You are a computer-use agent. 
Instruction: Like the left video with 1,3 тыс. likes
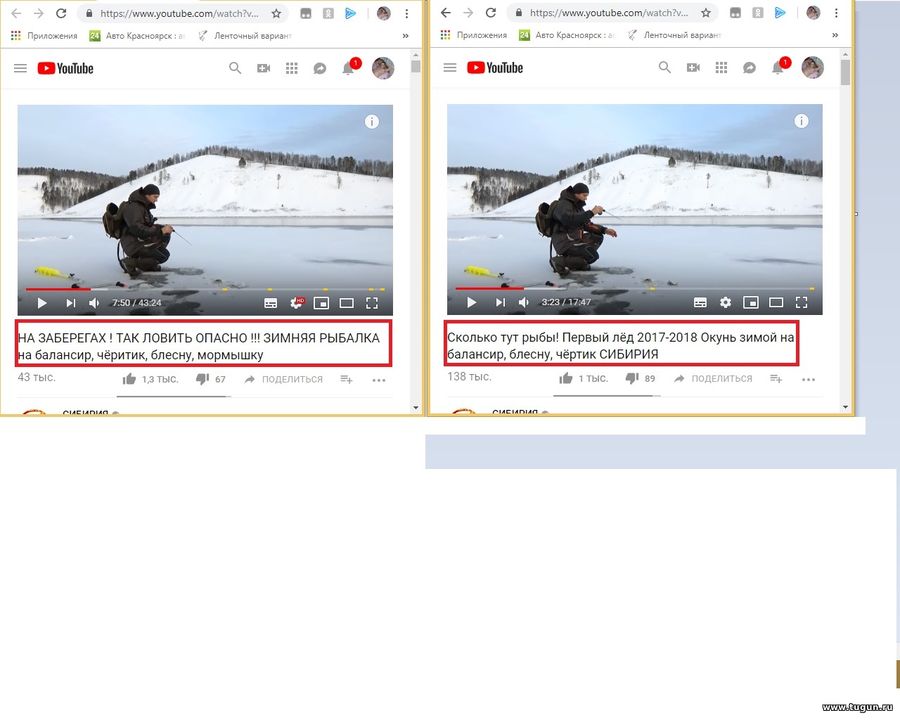click(129, 379)
